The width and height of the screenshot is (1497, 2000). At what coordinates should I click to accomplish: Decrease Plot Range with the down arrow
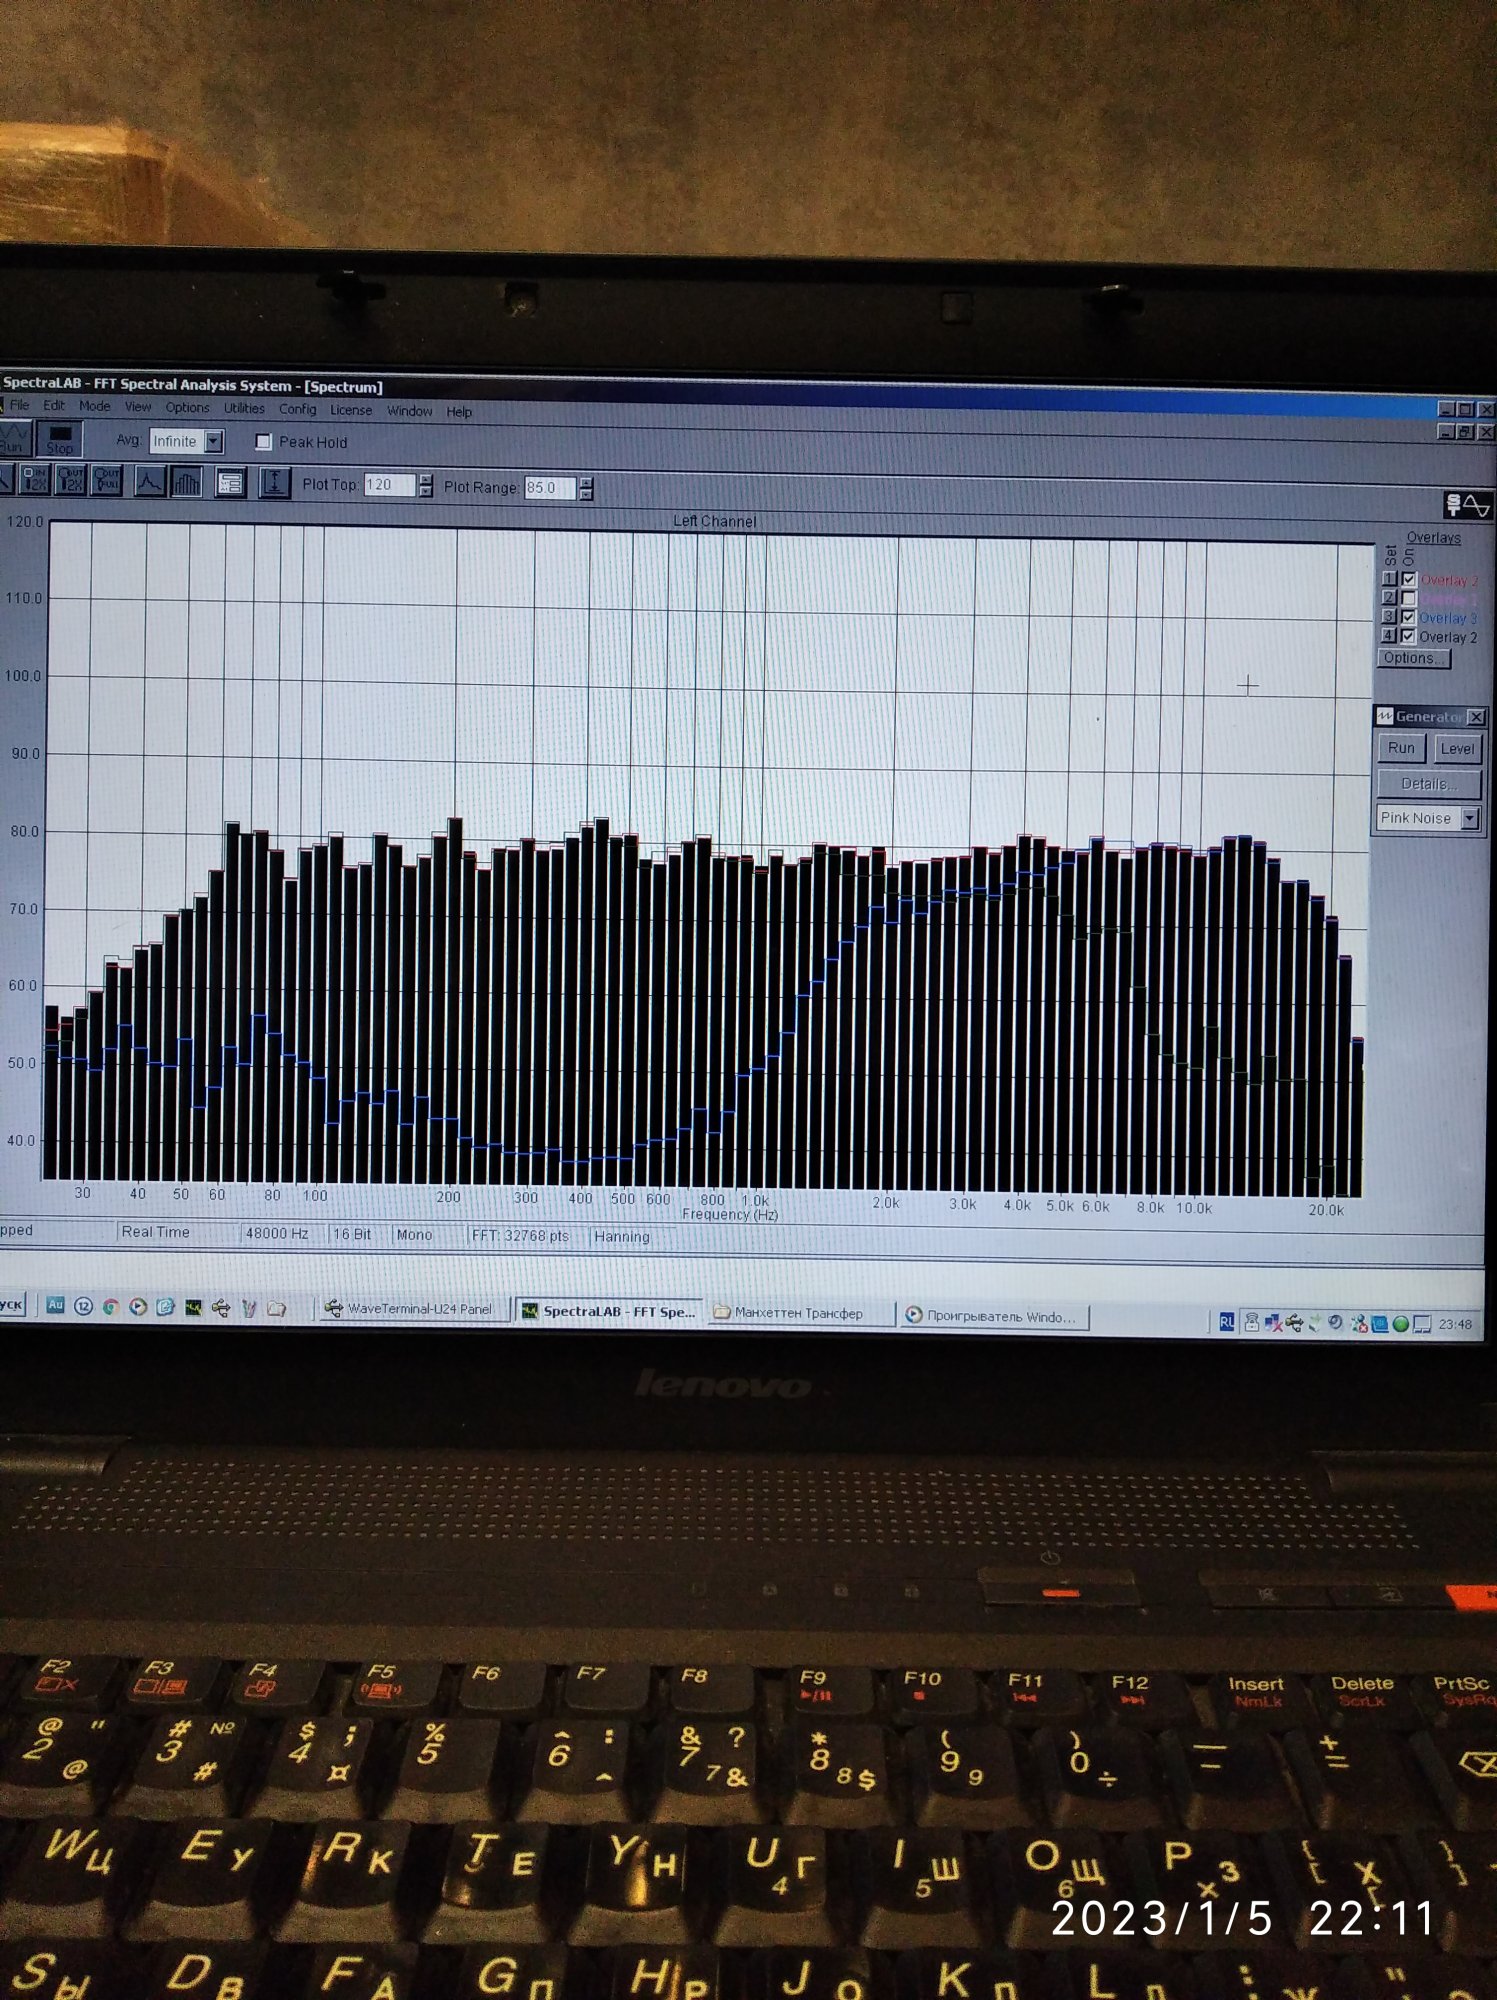(586, 494)
